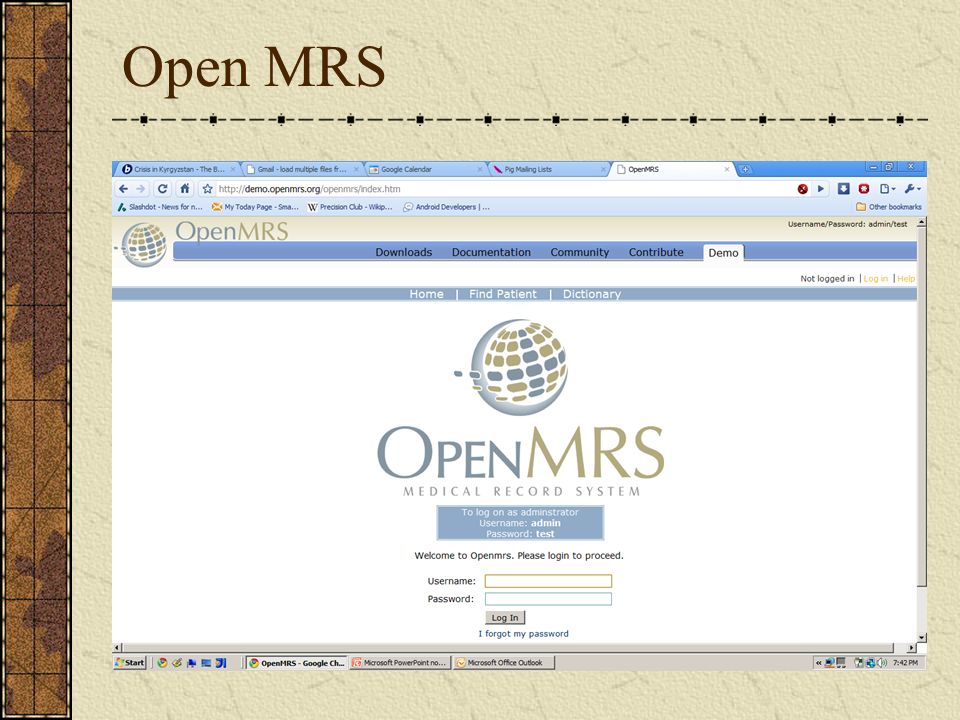The image size is (960, 720).
Task: Open the Contribute menu item
Action: click(x=656, y=252)
